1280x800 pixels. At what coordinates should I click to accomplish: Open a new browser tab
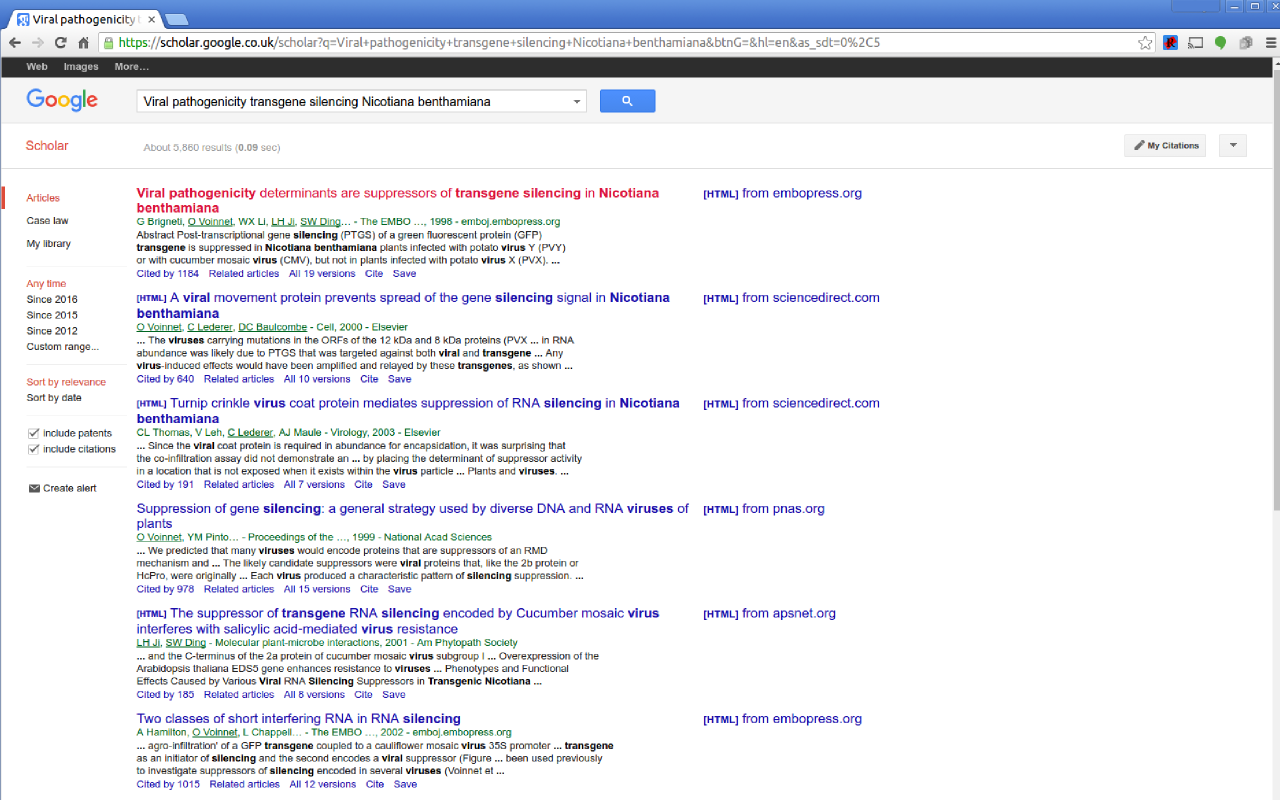(176, 19)
